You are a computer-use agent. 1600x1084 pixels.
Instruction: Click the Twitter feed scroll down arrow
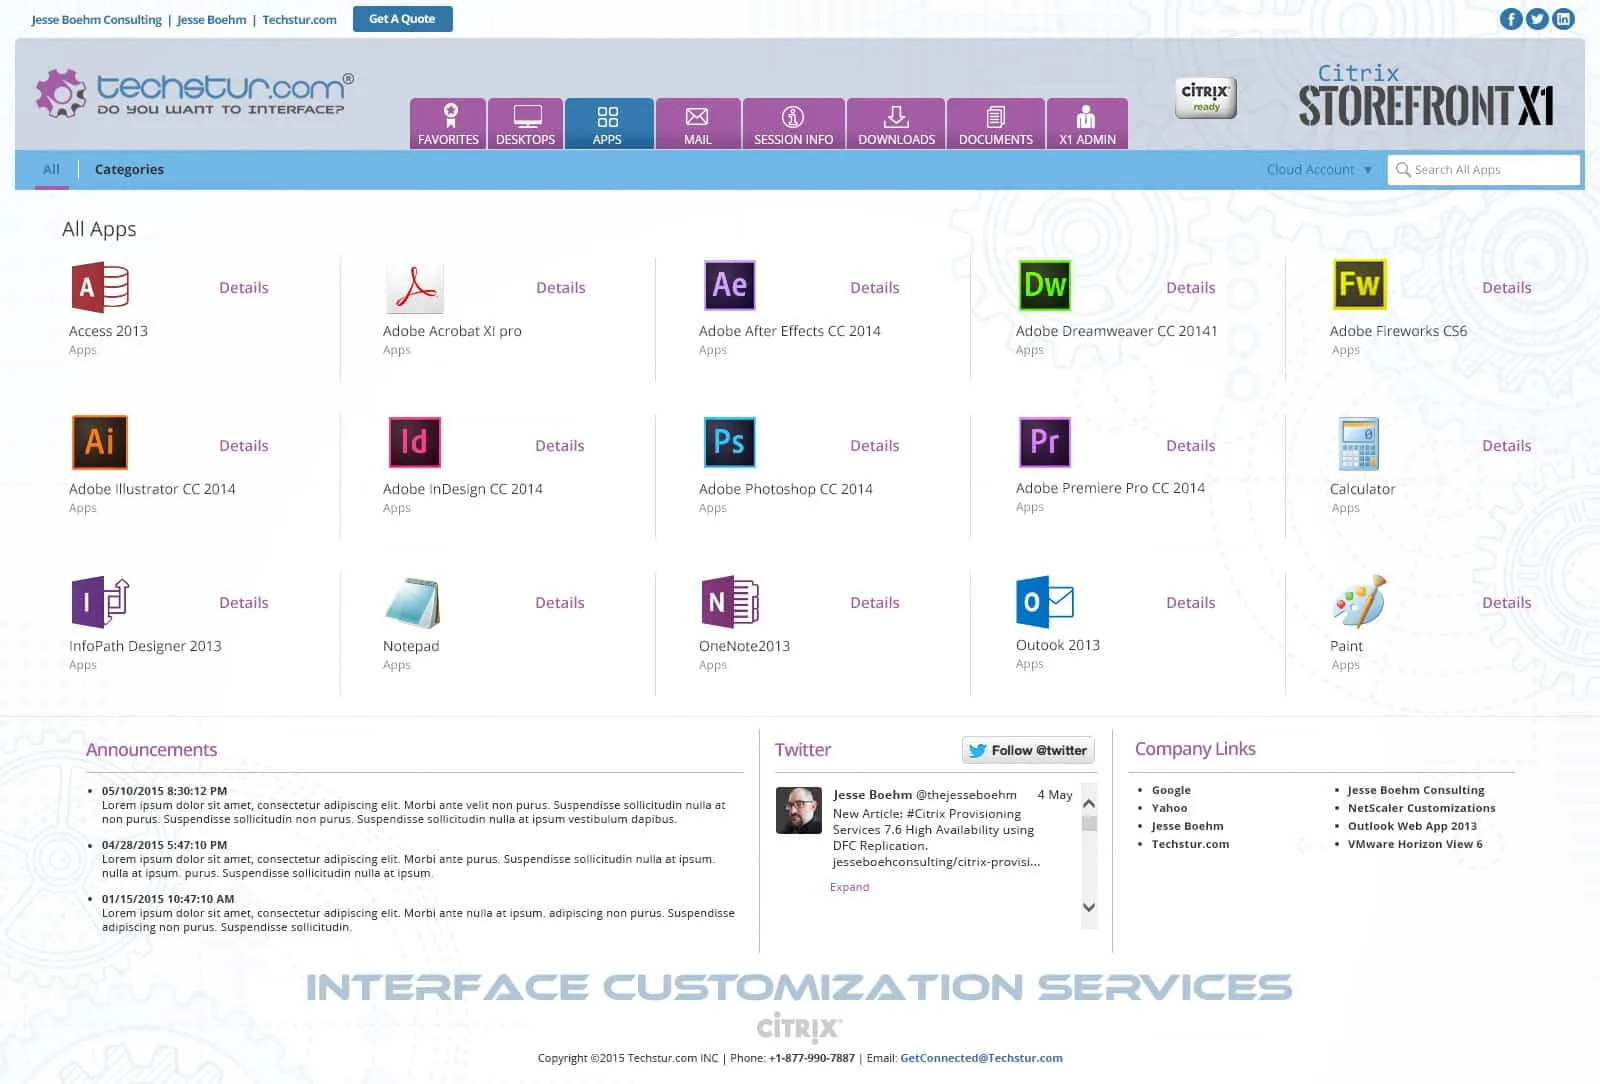coord(1089,908)
